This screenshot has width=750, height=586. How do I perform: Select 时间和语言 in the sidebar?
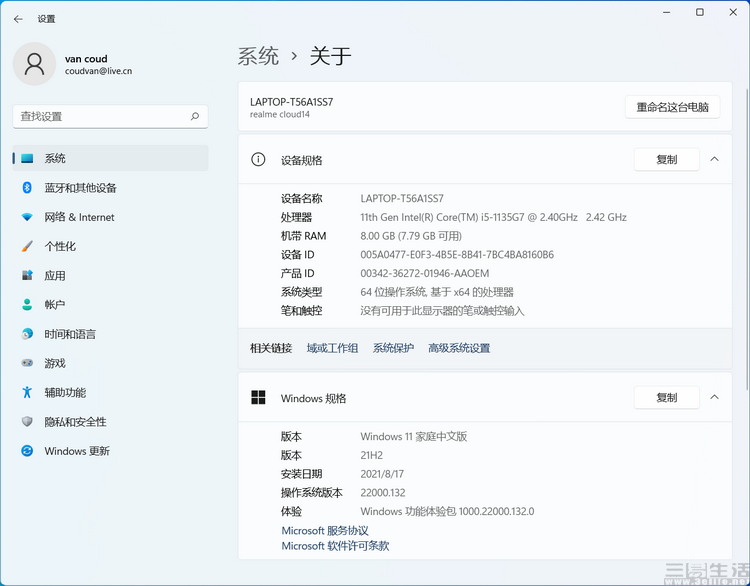pos(110,334)
